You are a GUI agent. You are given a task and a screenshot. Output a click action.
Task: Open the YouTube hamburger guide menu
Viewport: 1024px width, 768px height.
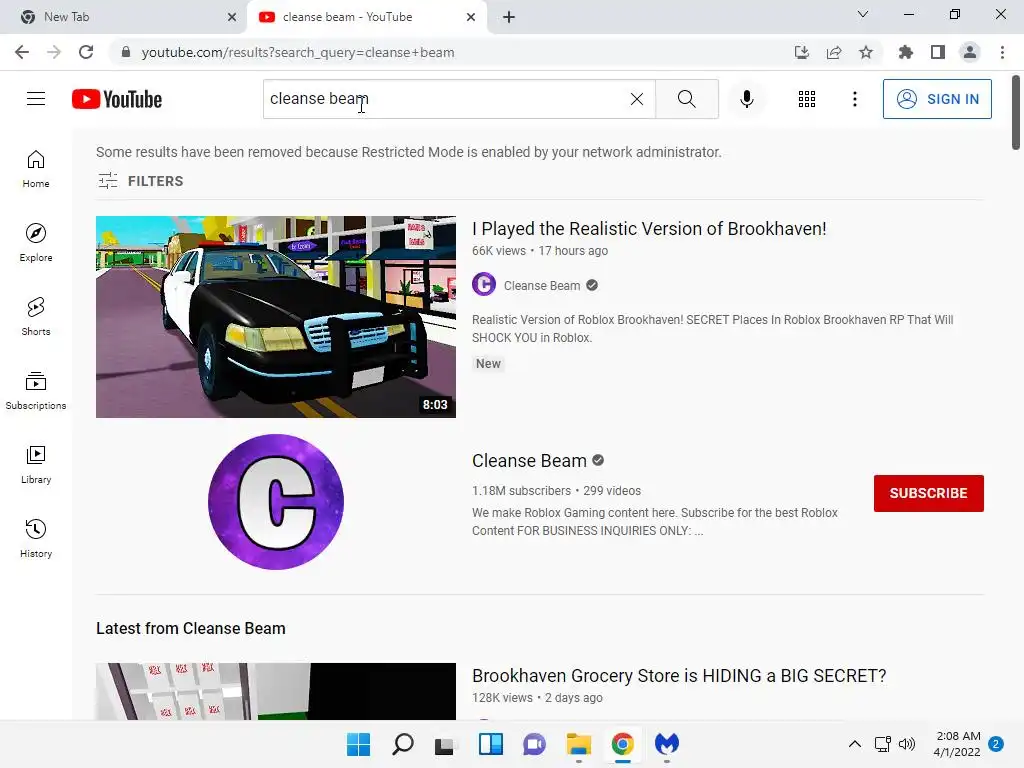click(x=36, y=99)
